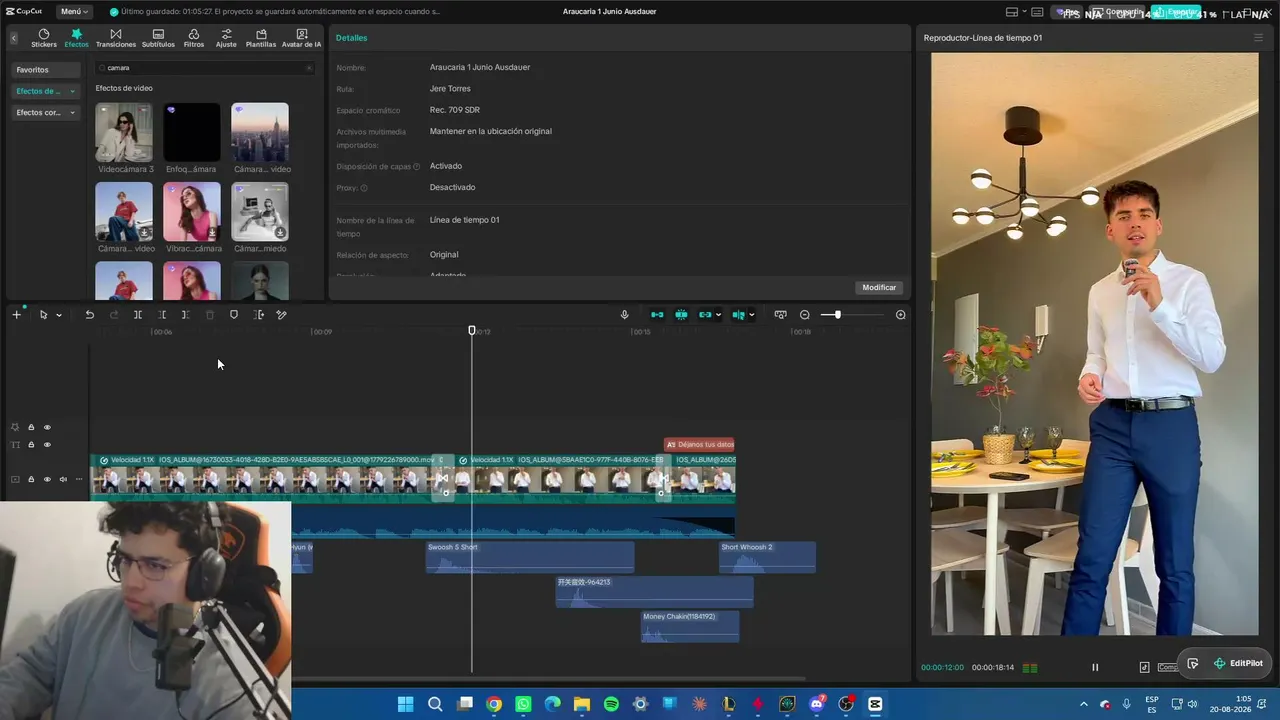Click the effects search field

pyautogui.click(x=205, y=68)
